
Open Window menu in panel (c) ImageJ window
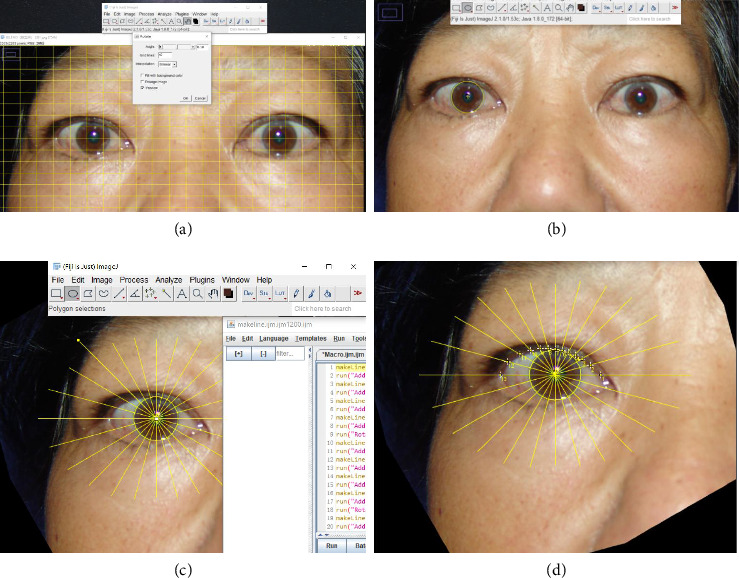click(x=236, y=280)
